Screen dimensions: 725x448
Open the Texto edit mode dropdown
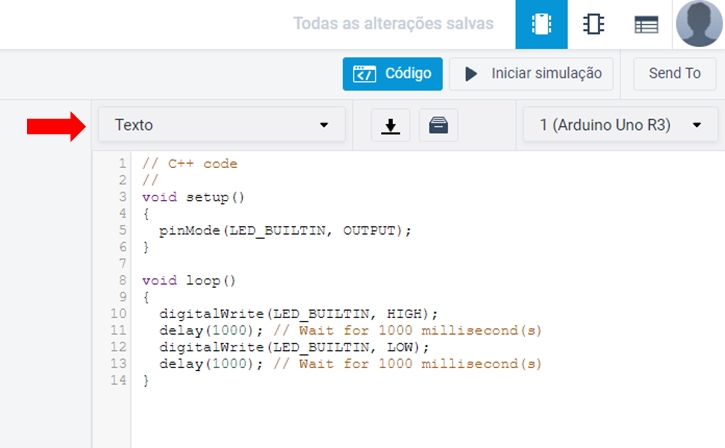[x=221, y=125]
